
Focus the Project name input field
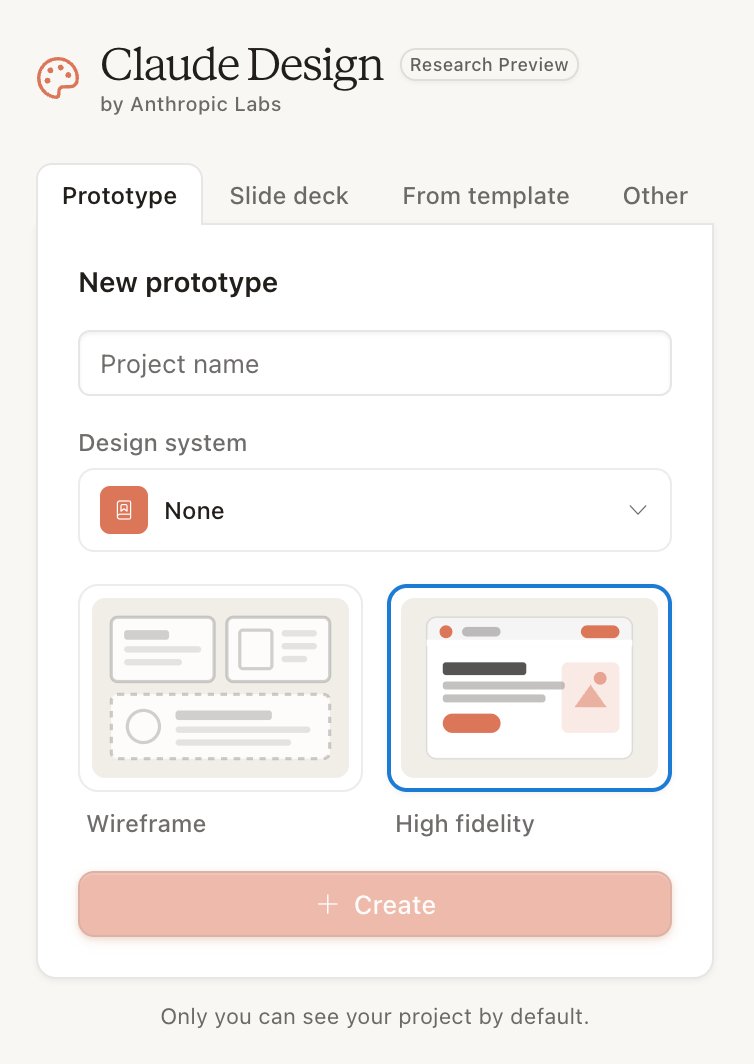[375, 364]
